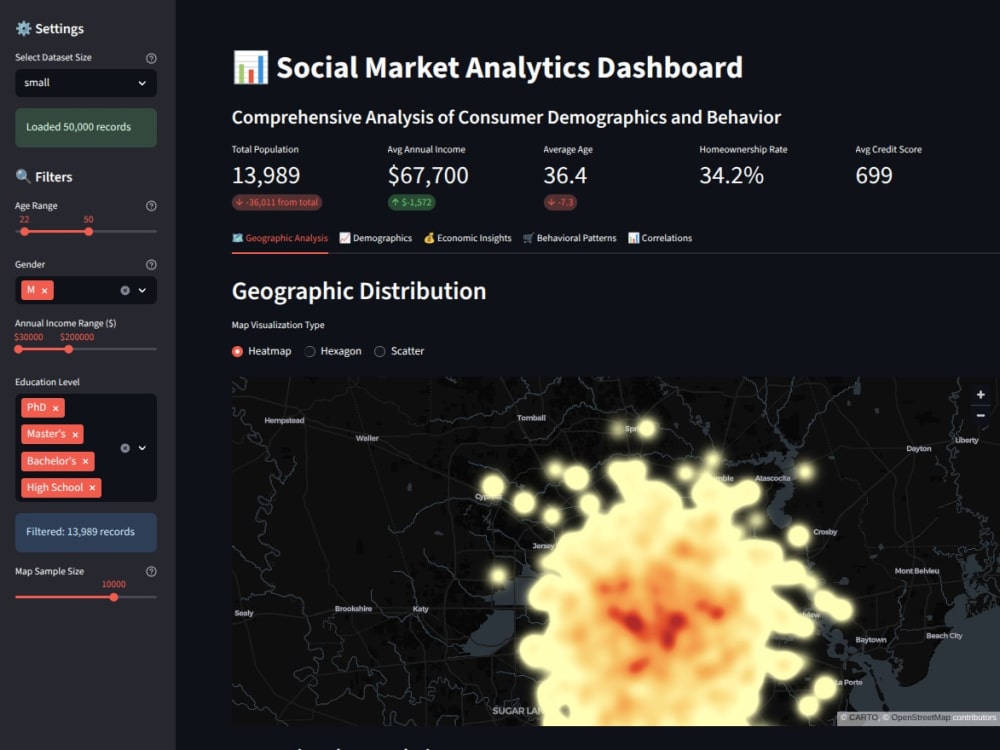
Task: Click the help icon for Select Dataset Size
Action: (151, 58)
